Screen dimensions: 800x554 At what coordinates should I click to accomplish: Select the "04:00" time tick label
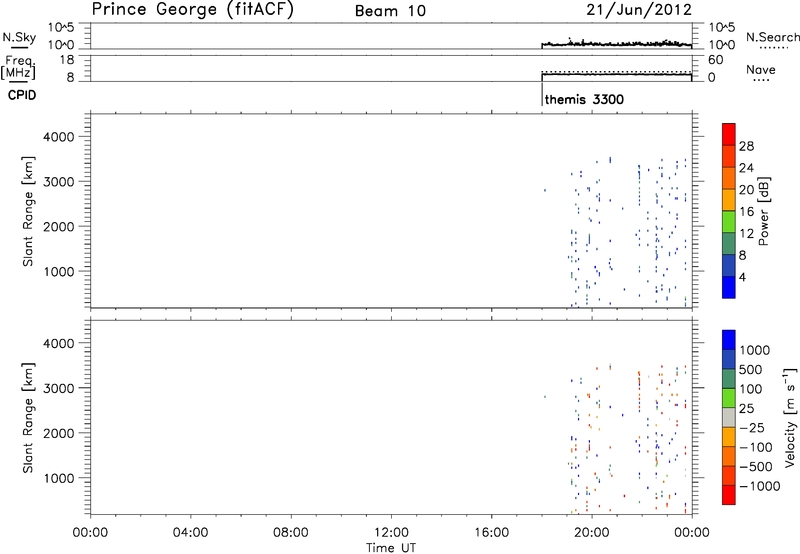[190, 533]
